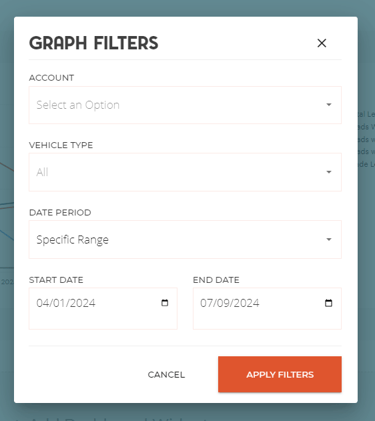Select the month '04' in Start Date
The image size is (375, 421).
[x=42, y=303]
